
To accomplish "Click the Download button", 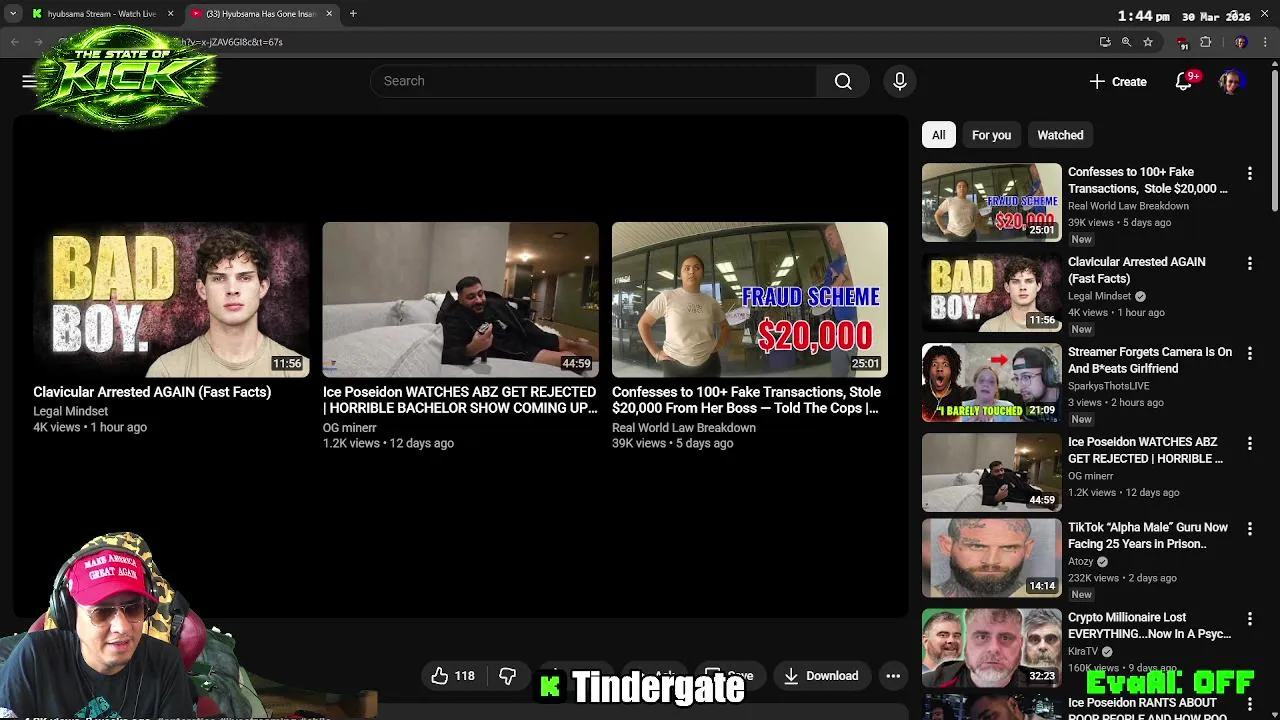I will coord(822,676).
